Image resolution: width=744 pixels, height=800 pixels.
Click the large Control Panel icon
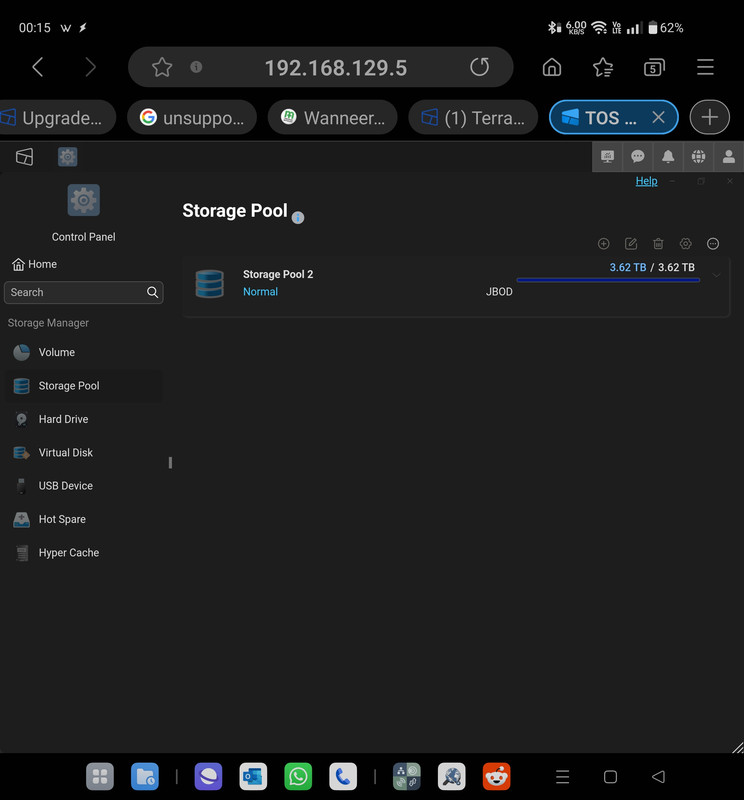(84, 200)
